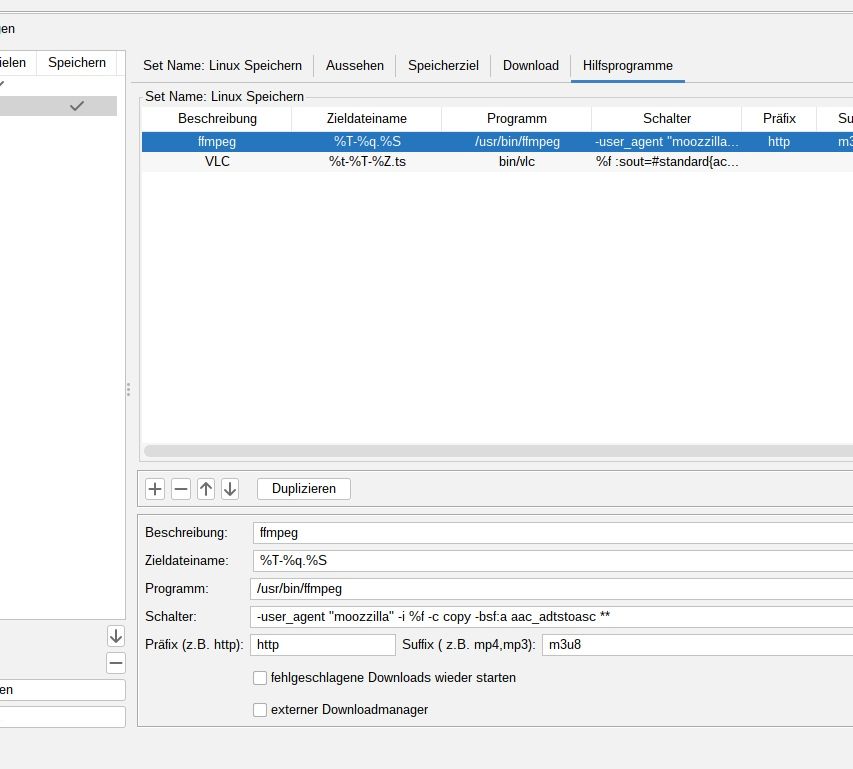Open the Set Name: Linux Speichern tab
Image resolution: width=853 pixels, height=769 pixels.
point(222,66)
